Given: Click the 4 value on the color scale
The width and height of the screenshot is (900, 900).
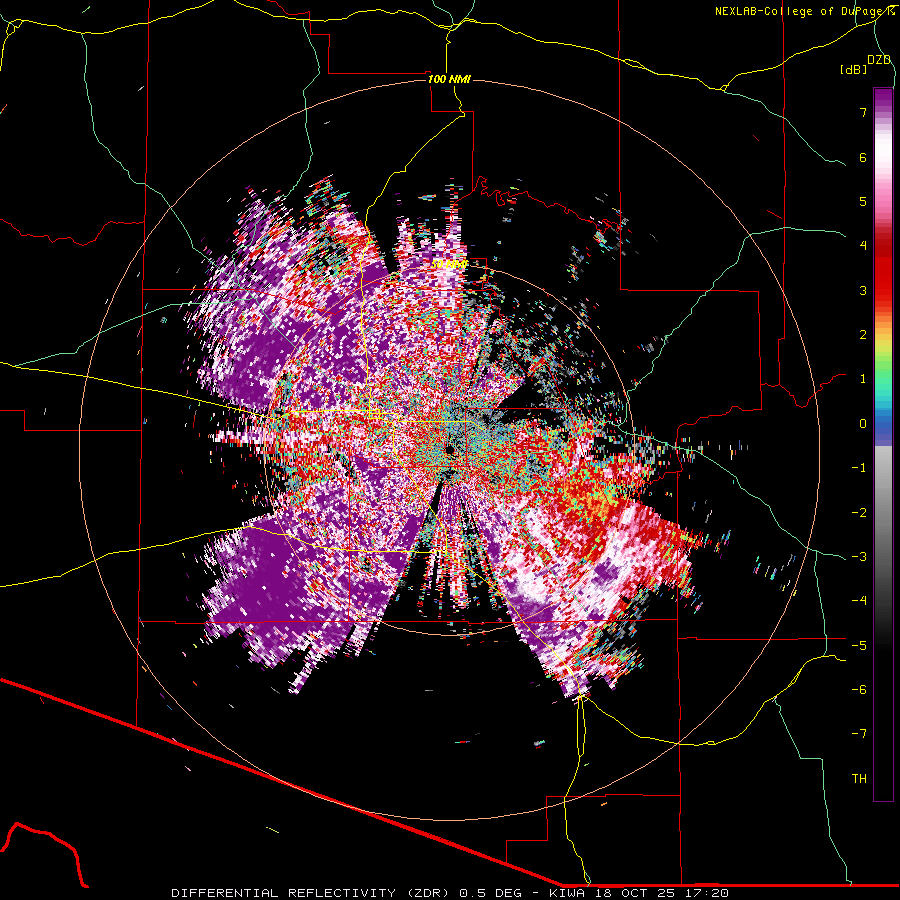Looking at the screenshot, I should click(x=863, y=246).
